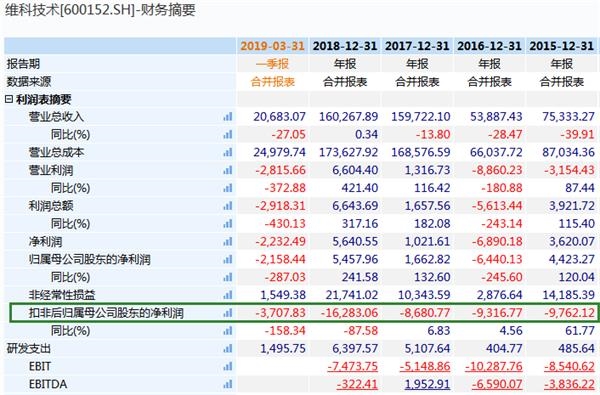Select the 2015-12-31 column header

561,46
